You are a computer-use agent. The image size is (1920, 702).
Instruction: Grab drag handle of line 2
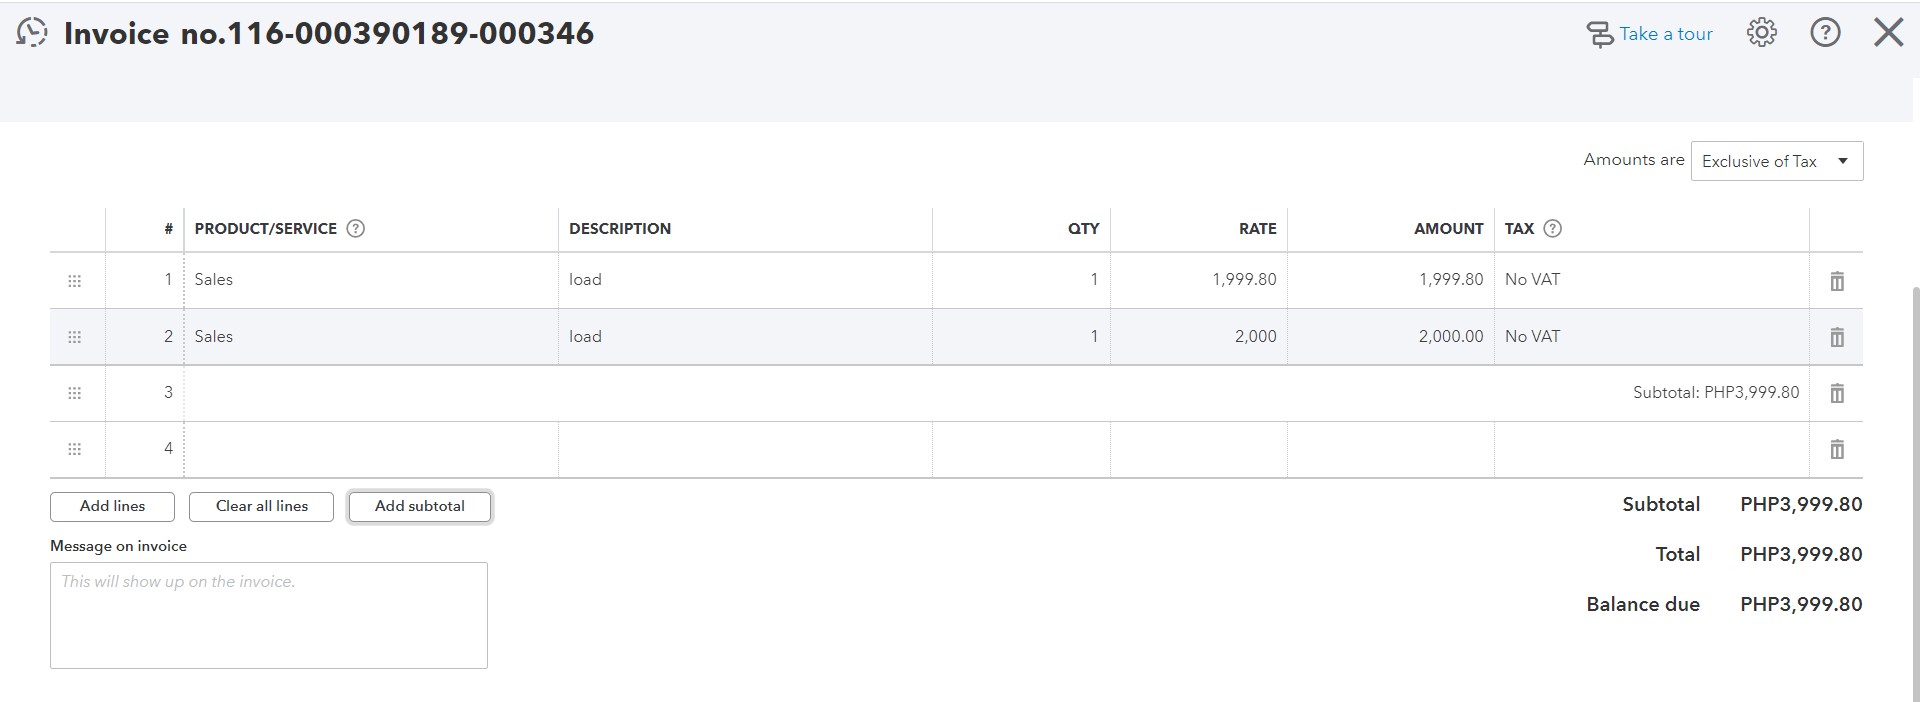[74, 337]
